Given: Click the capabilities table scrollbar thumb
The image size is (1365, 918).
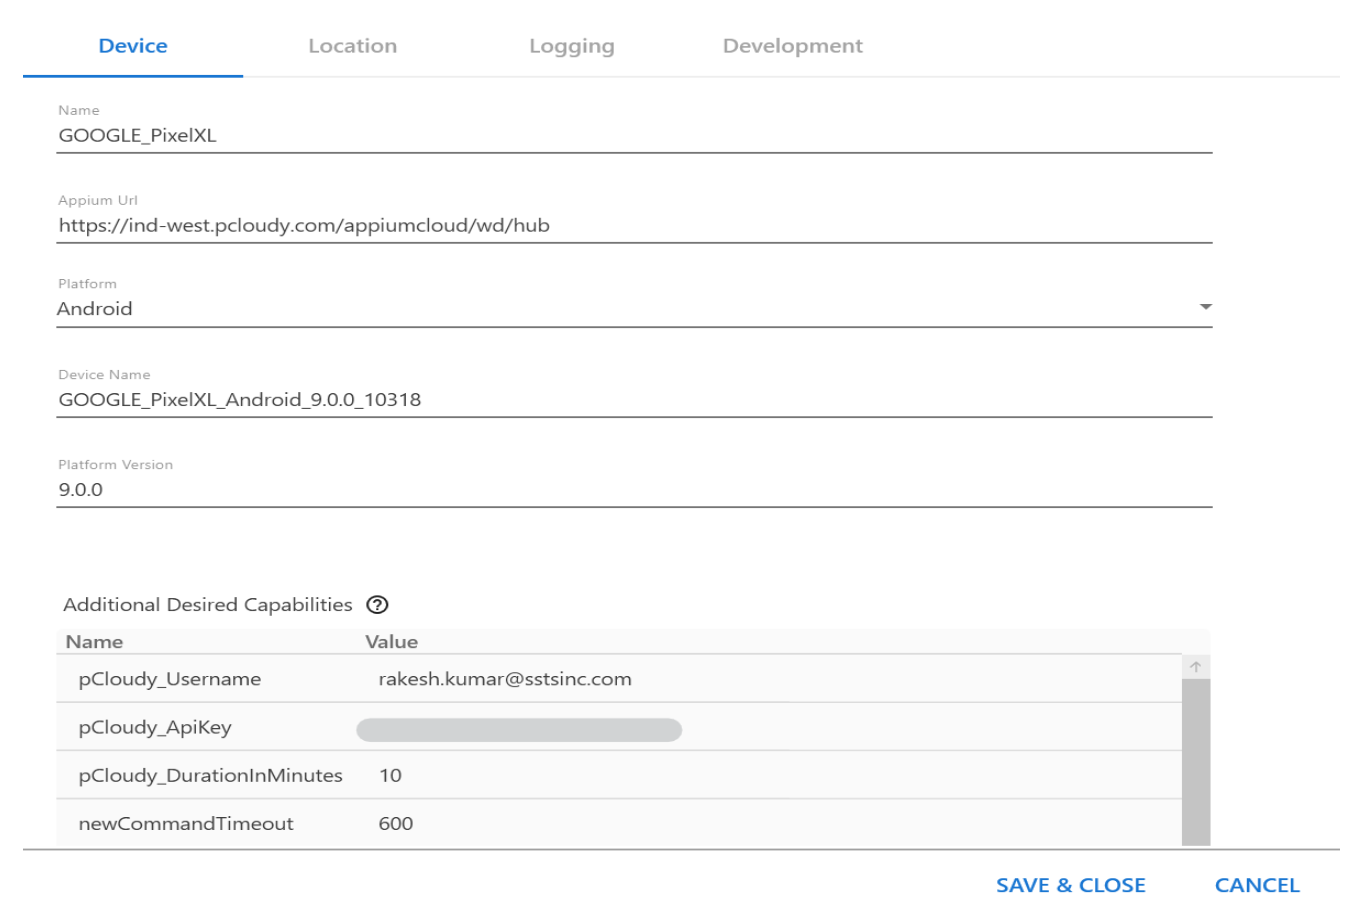Looking at the screenshot, I should click(x=1195, y=760).
